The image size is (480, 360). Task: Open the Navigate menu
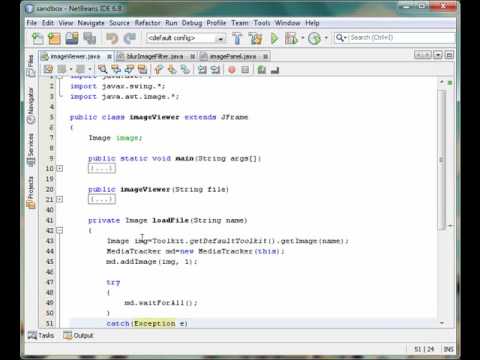coord(91,23)
